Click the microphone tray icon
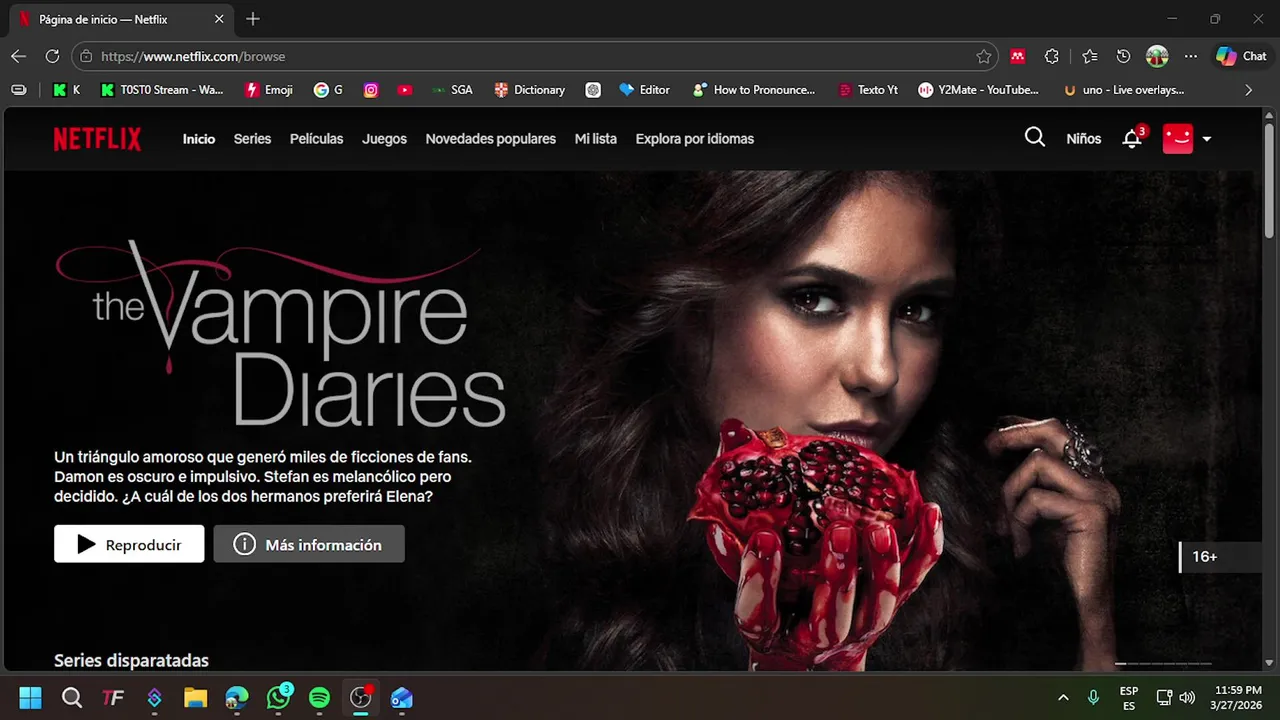 click(x=1093, y=698)
